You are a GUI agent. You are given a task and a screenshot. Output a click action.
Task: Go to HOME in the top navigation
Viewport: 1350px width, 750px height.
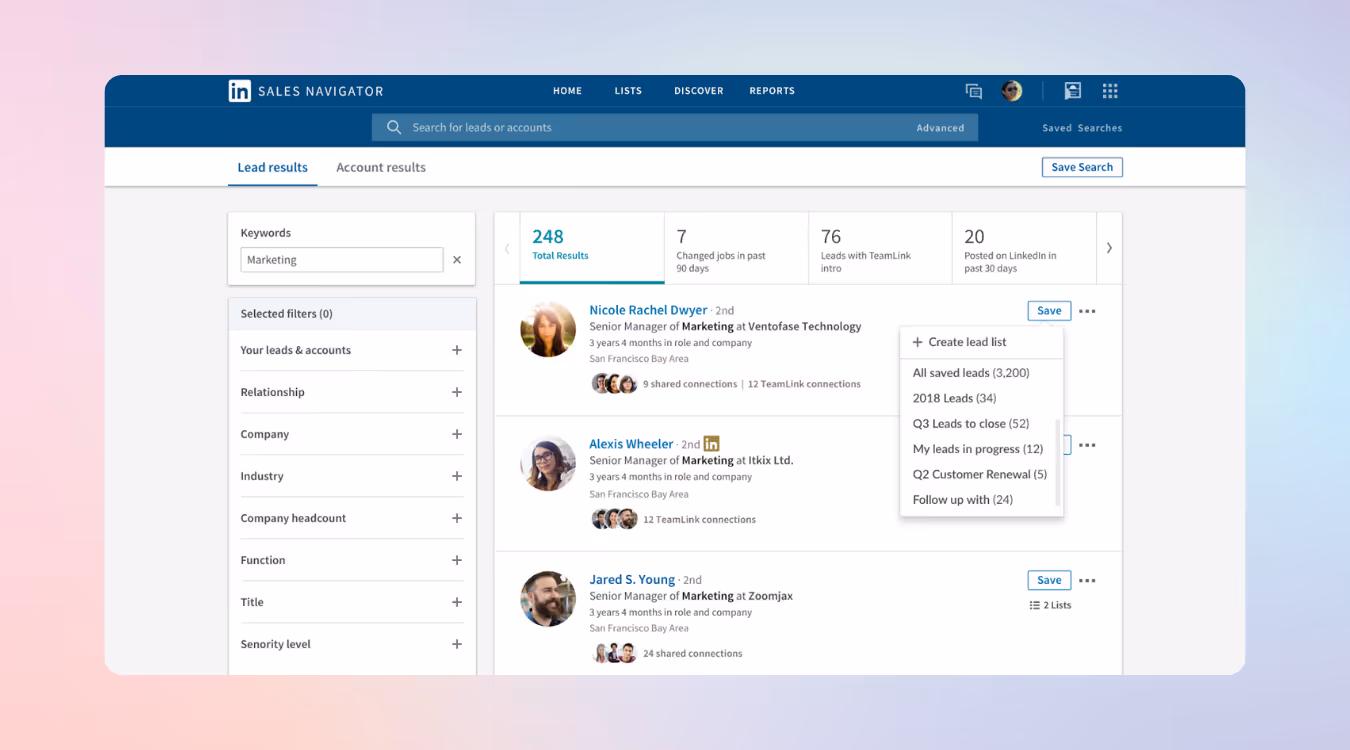click(x=567, y=91)
